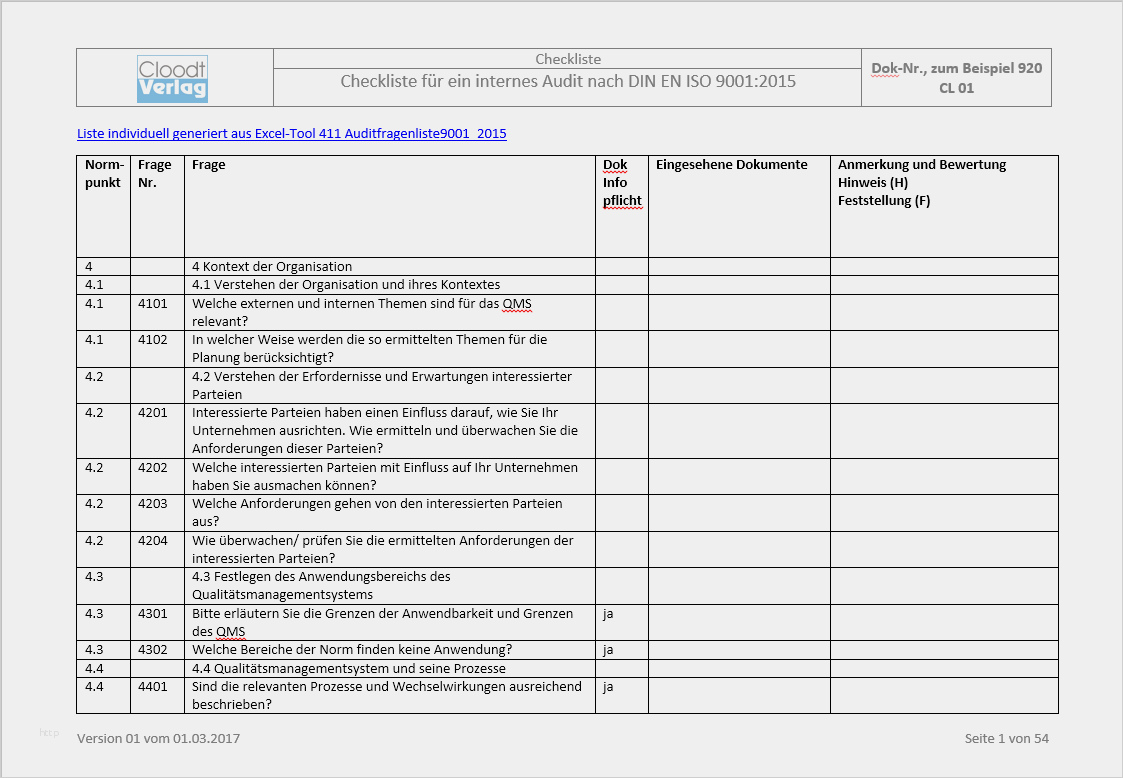The image size is (1123, 778).
Task: Select question 4101 about externen und internen Themen
Action: 362,312
